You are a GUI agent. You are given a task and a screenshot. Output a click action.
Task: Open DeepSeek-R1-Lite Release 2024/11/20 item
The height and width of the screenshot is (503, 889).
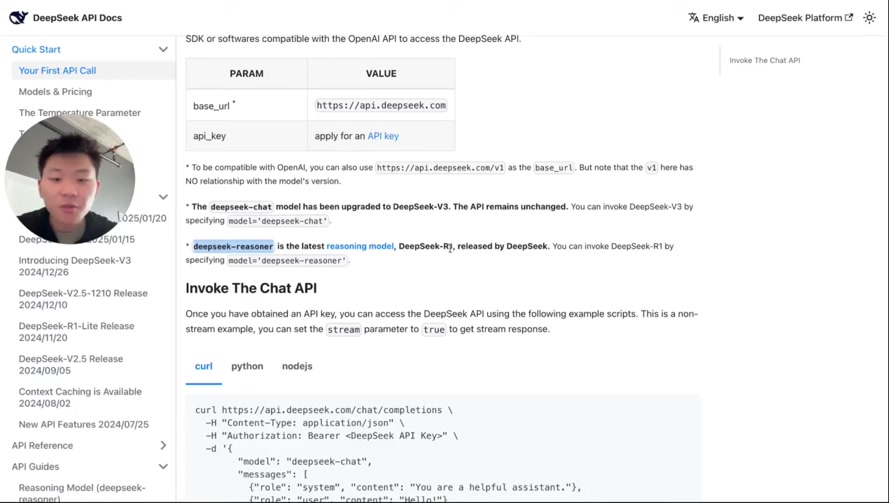76,332
